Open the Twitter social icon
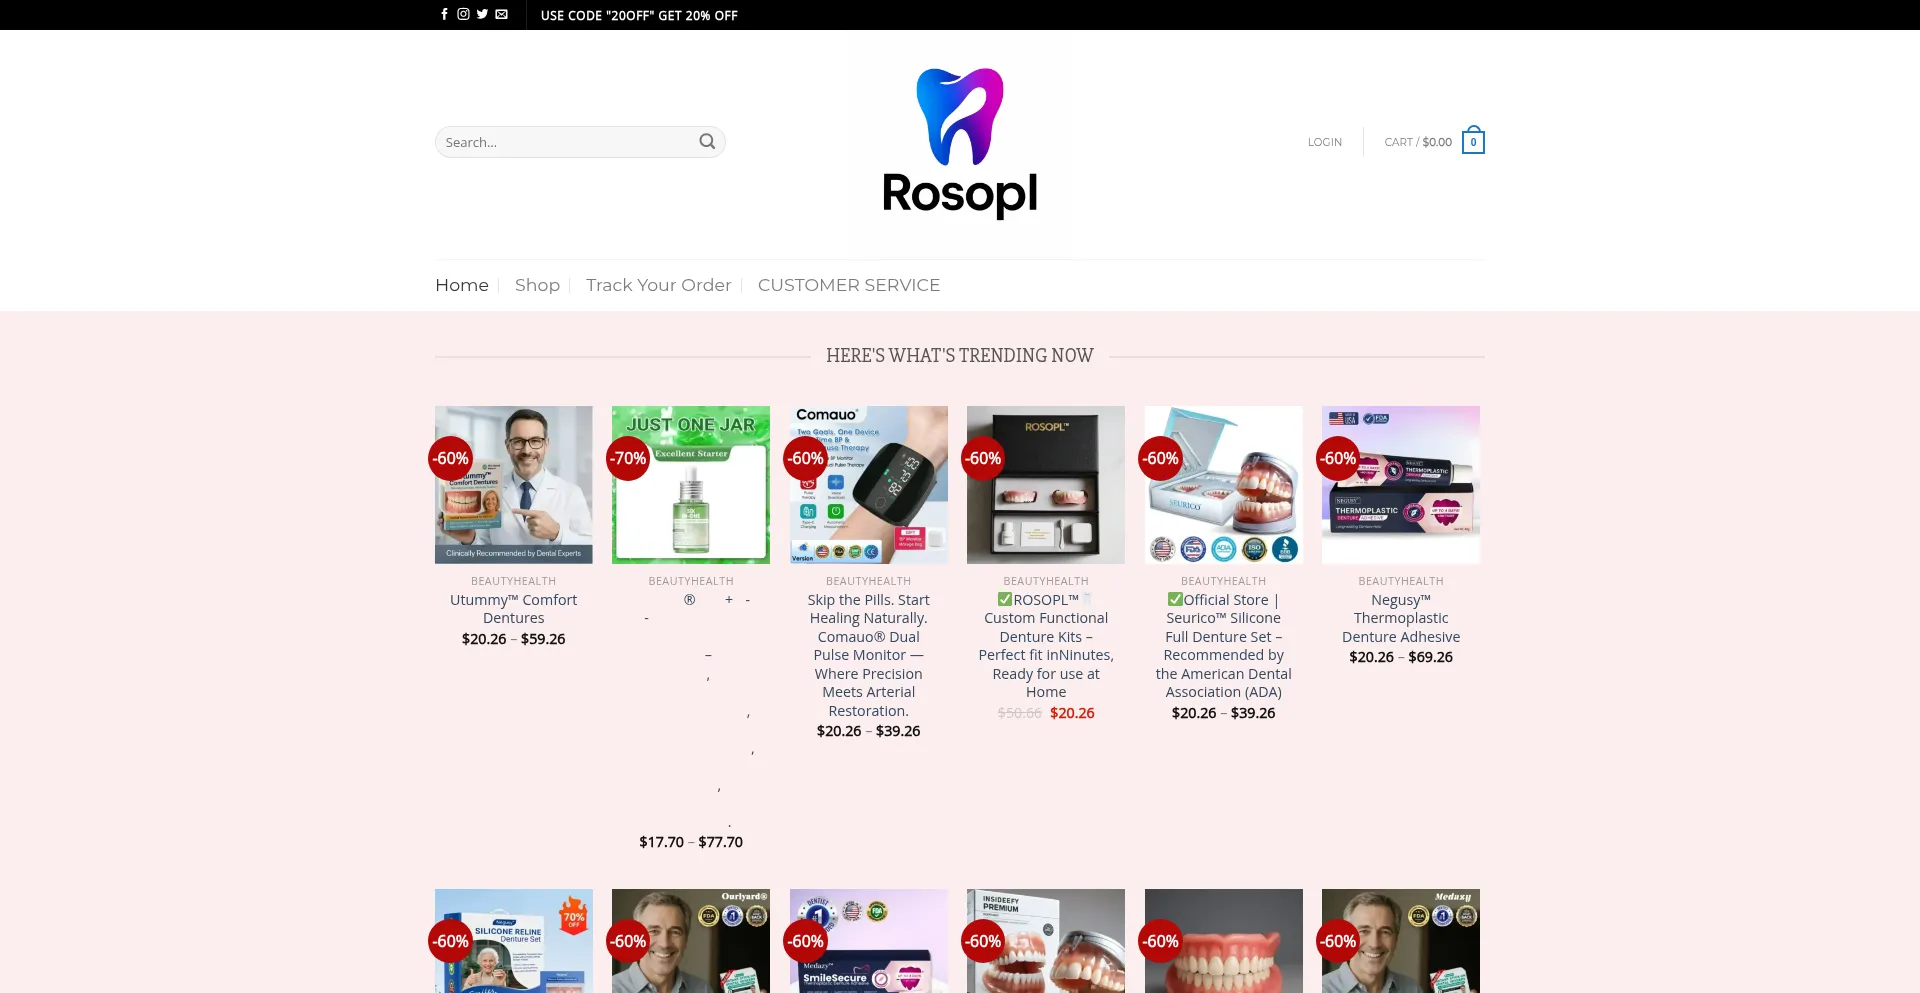This screenshot has height=993, width=1920. [x=482, y=14]
